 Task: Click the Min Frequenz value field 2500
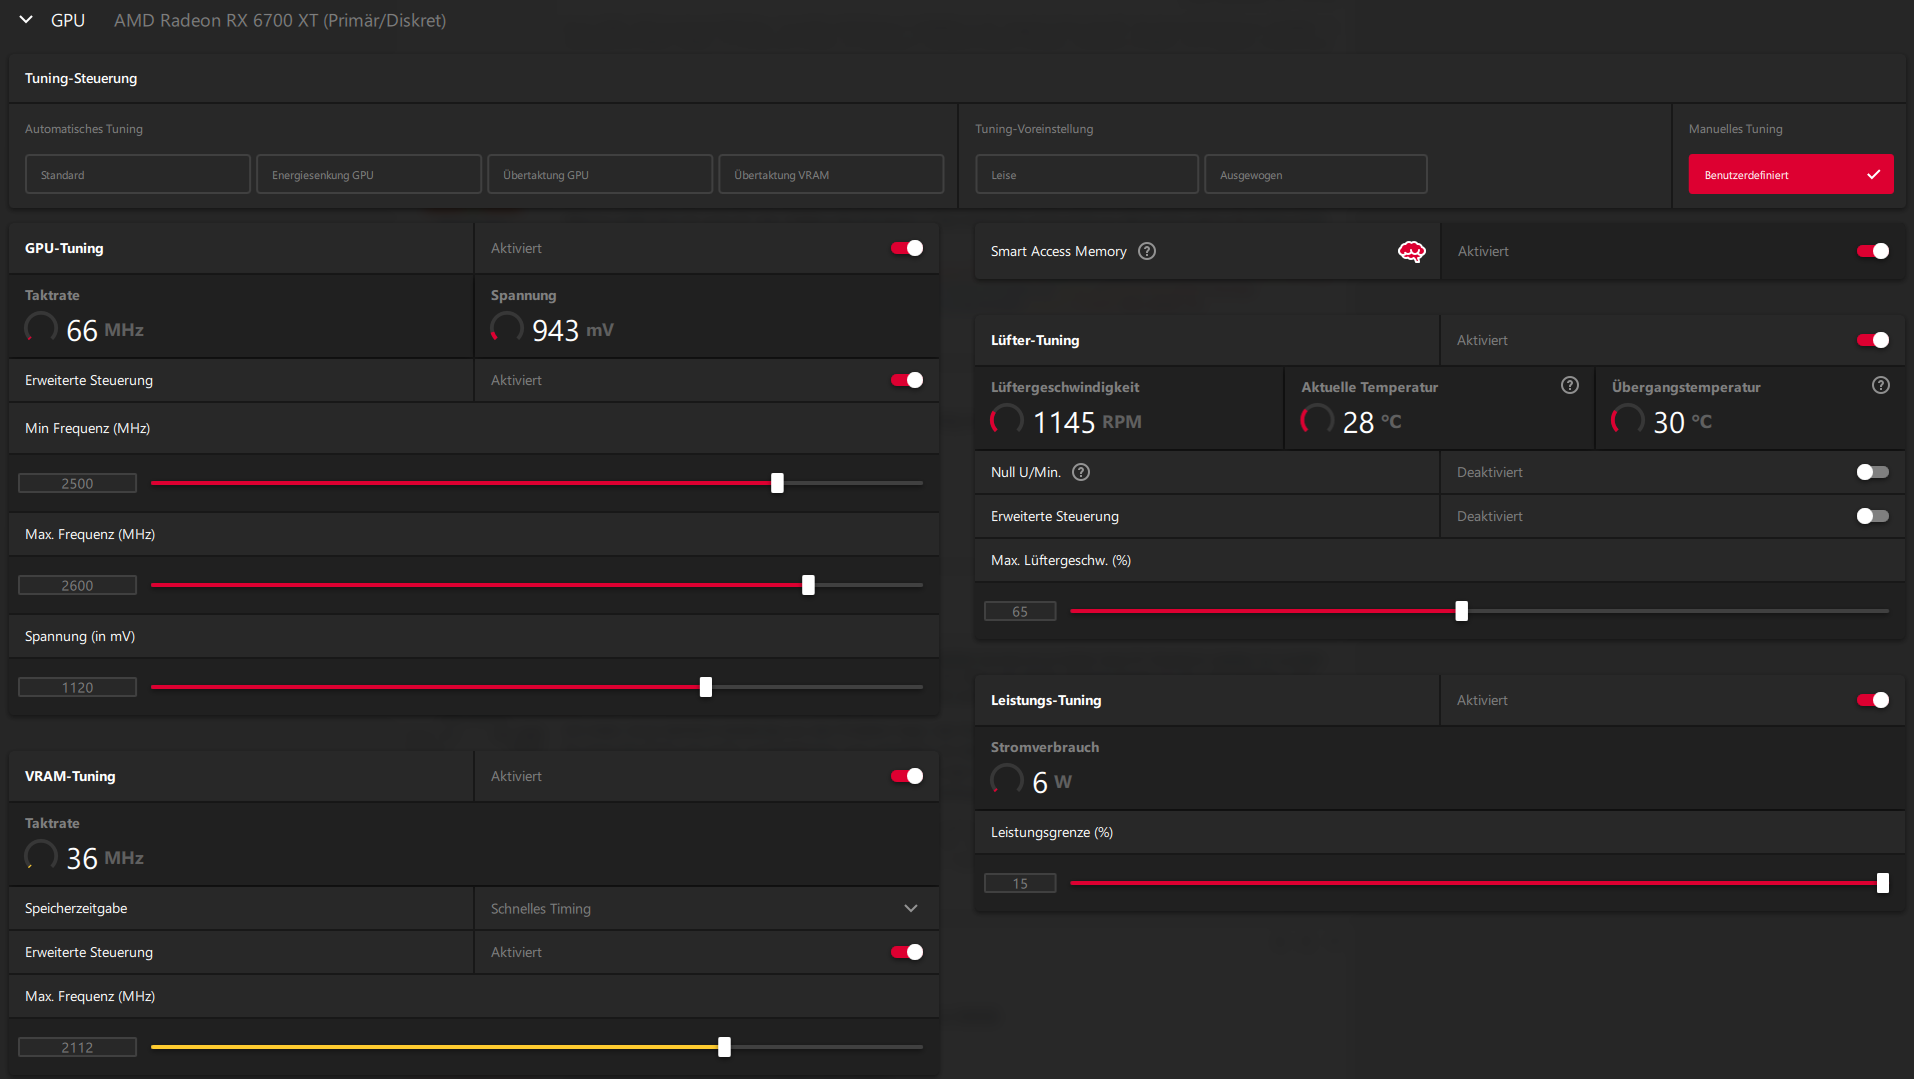pos(77,483)
